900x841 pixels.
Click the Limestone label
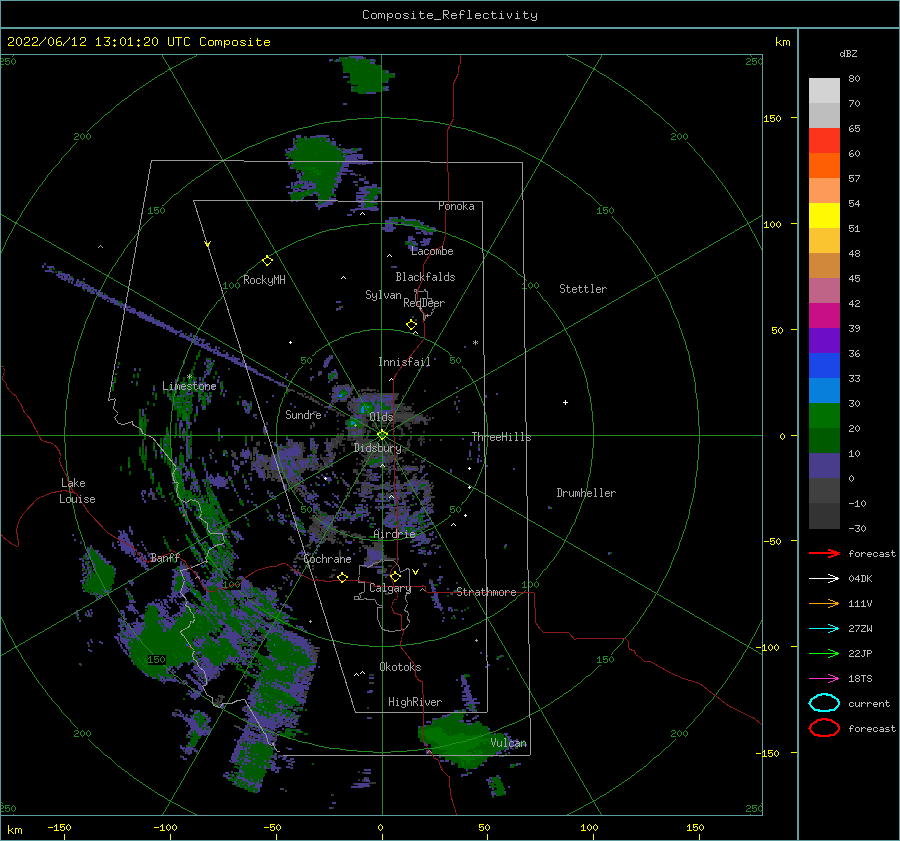(x=189, y=386)
